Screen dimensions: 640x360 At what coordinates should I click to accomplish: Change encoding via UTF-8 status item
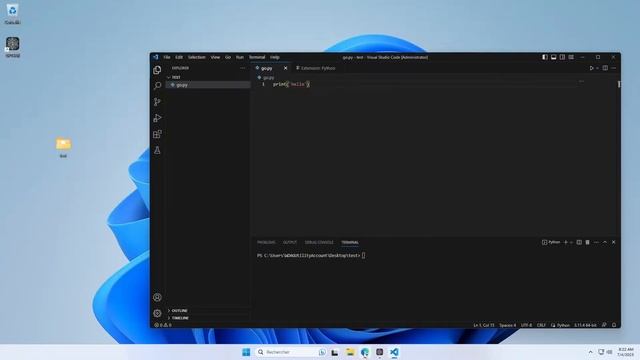[527, 325]
